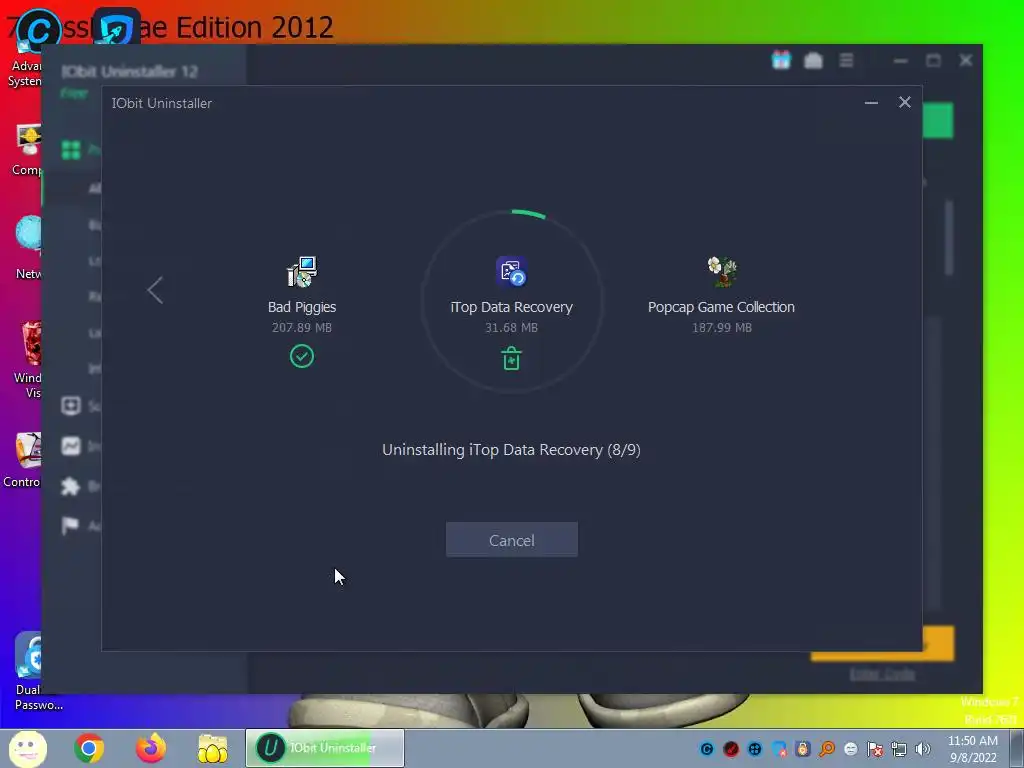Open the hamburger menu in the main window
Viewport: 1024px width, 768px height.
pos(846,61)
